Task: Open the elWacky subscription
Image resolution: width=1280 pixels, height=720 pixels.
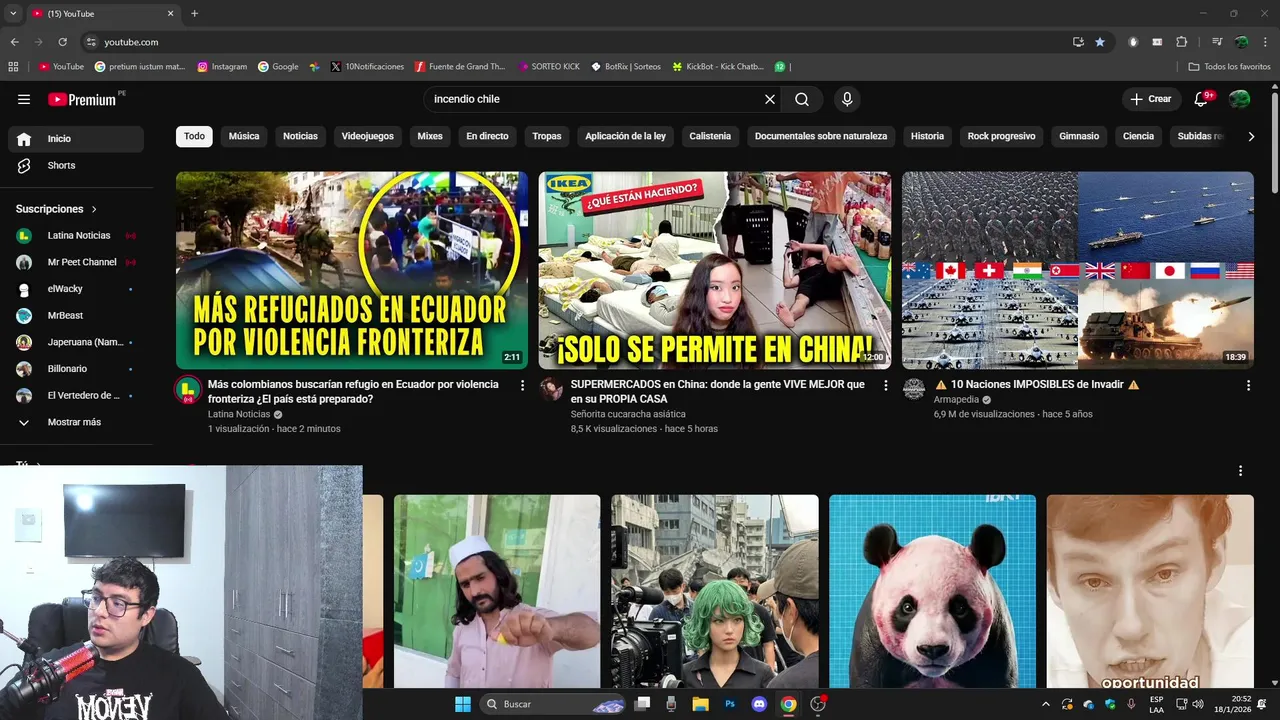Action: tap(76, 289)
